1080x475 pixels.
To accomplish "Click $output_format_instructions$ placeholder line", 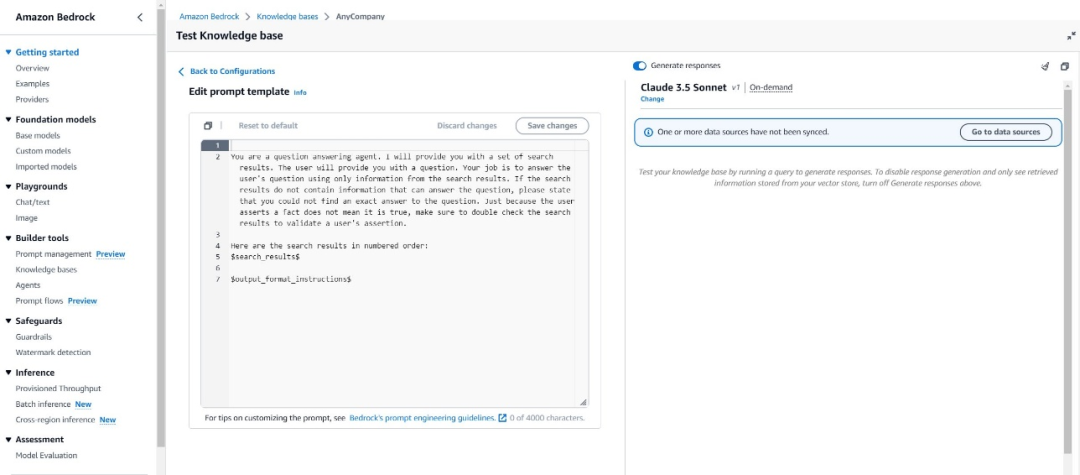I will 291,279.
